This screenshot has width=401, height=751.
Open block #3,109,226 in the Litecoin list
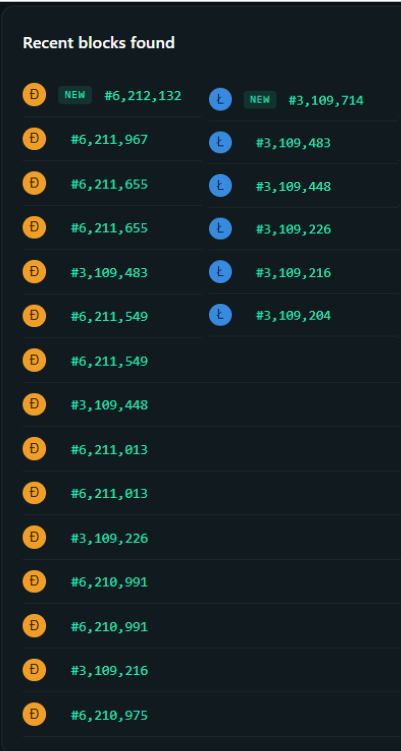[x=293, y=229]
